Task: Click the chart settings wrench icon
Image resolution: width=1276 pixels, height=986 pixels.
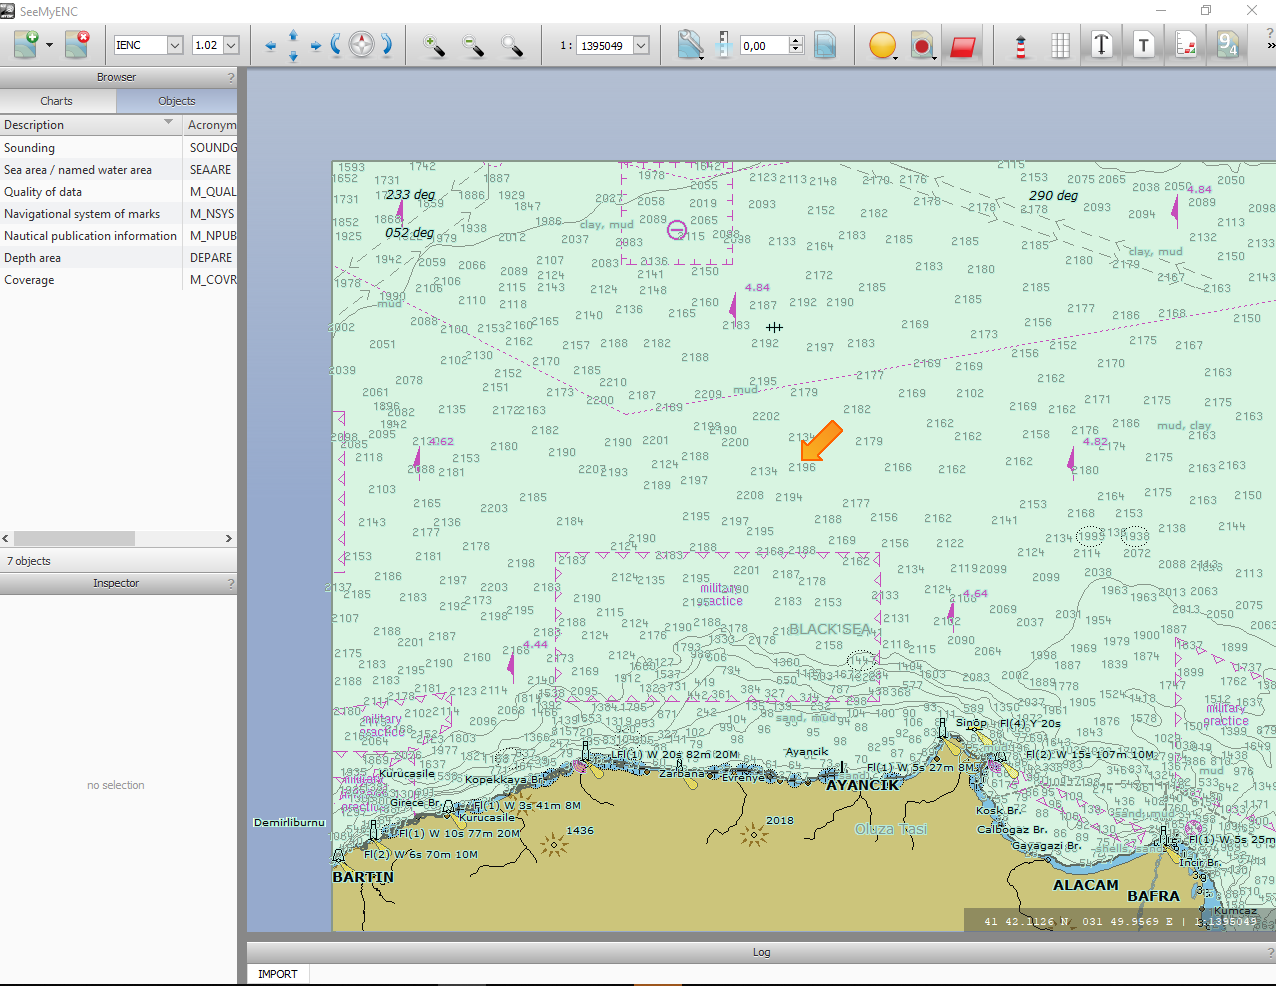Action: tap(690, 45)
